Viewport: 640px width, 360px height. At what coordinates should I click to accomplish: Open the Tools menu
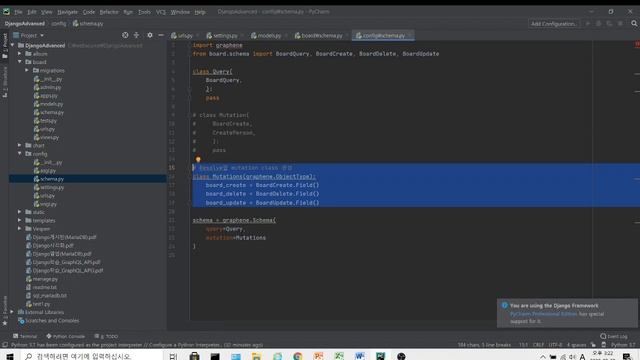(x=144, y=12)
